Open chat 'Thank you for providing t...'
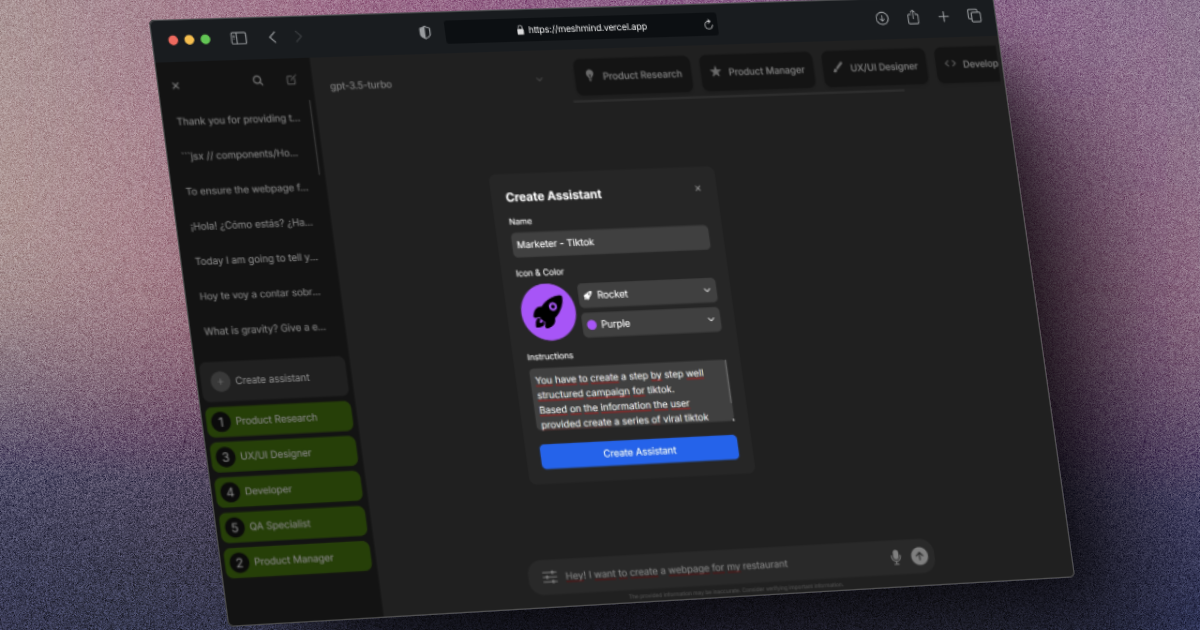 pyautogui.click(x=238, y=120)
